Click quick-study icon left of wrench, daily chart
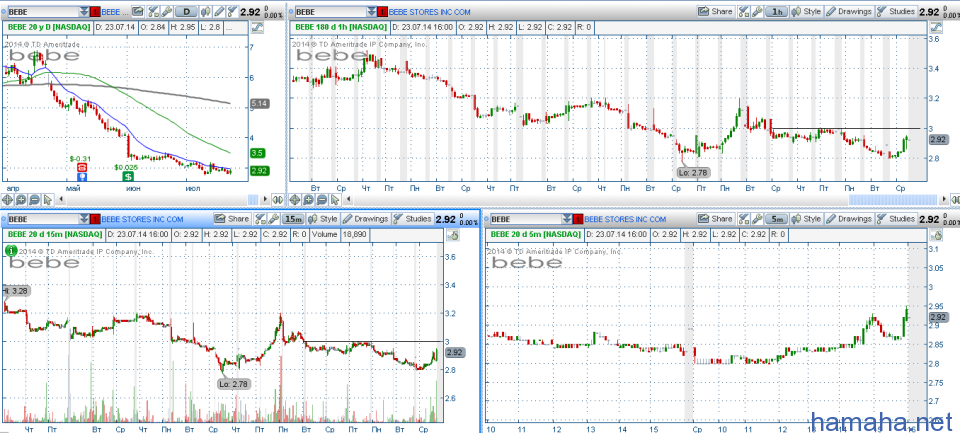 (x=153, y=12)
